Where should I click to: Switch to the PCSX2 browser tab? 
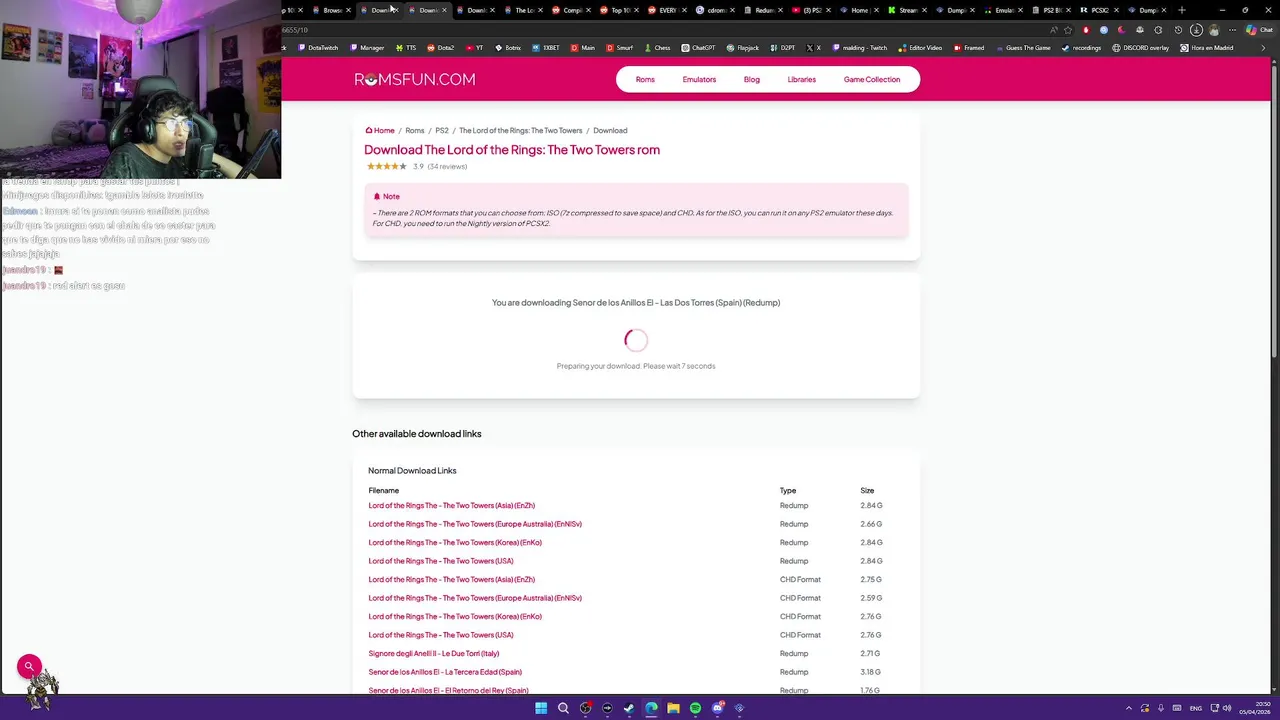click(x=1101, y=10)
